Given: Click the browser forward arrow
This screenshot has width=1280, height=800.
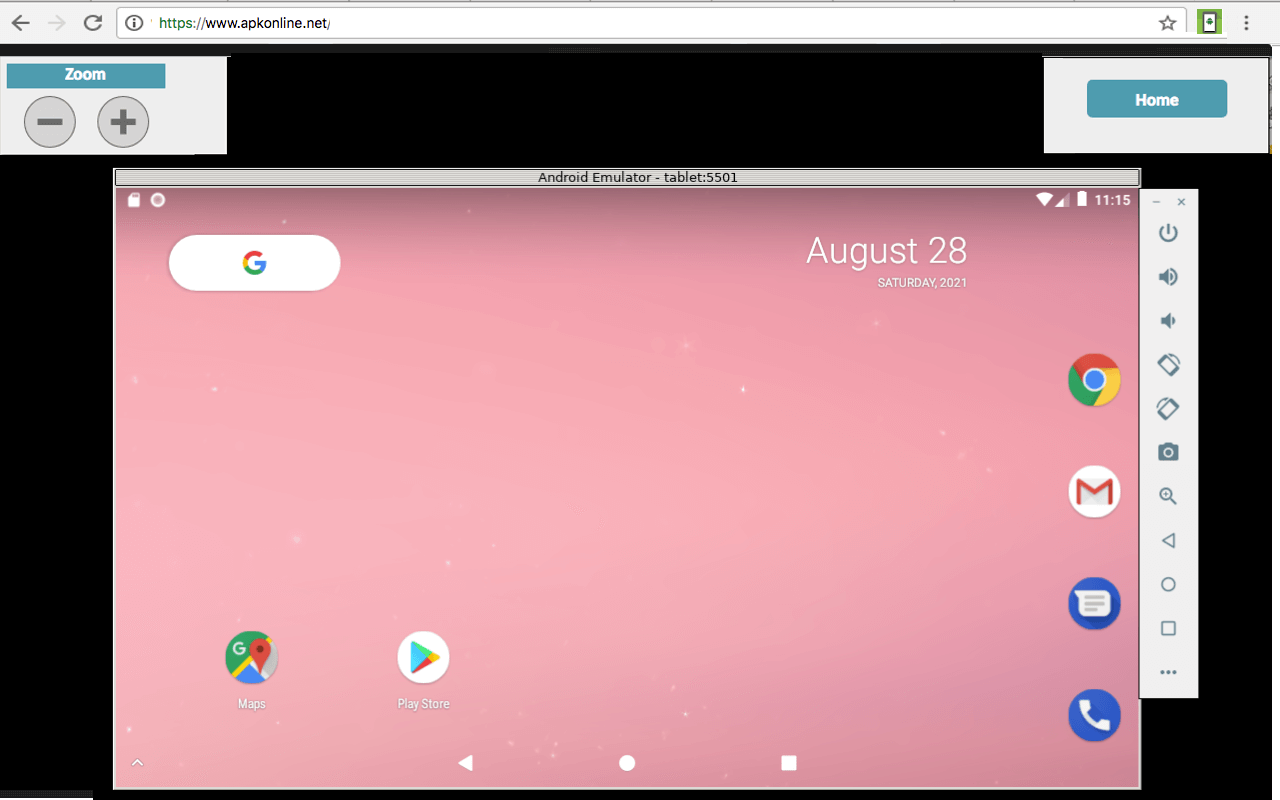Looking at the screenshot, I should click(x=57, y=23).
